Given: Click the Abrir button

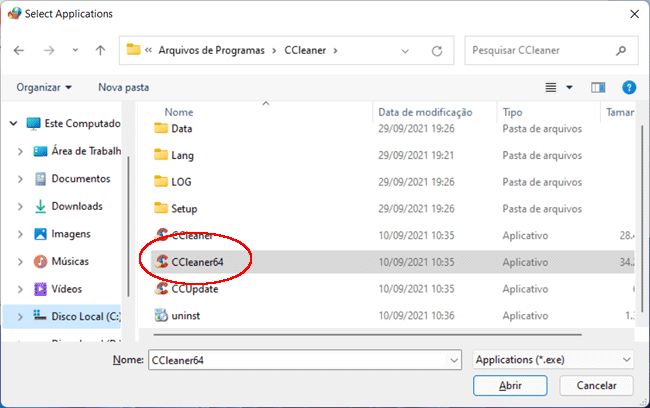Looking at the screenshot, I should click(510, 385).
